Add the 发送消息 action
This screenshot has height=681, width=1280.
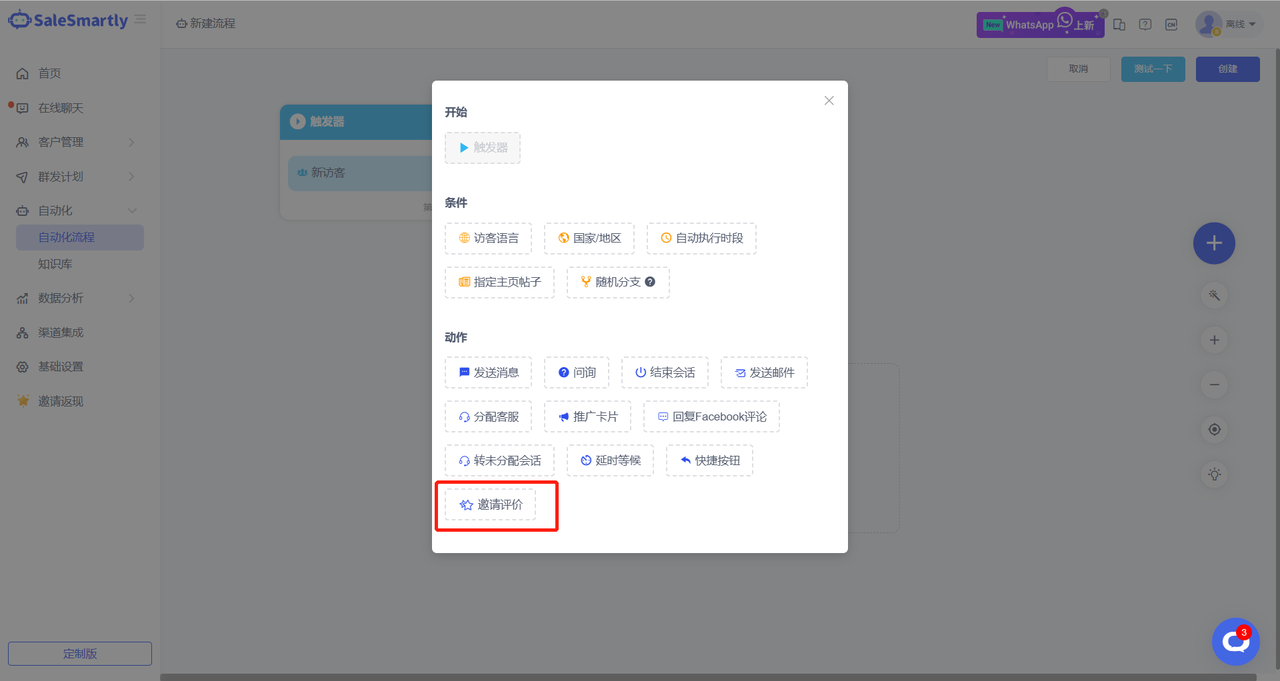coord(488,373)
